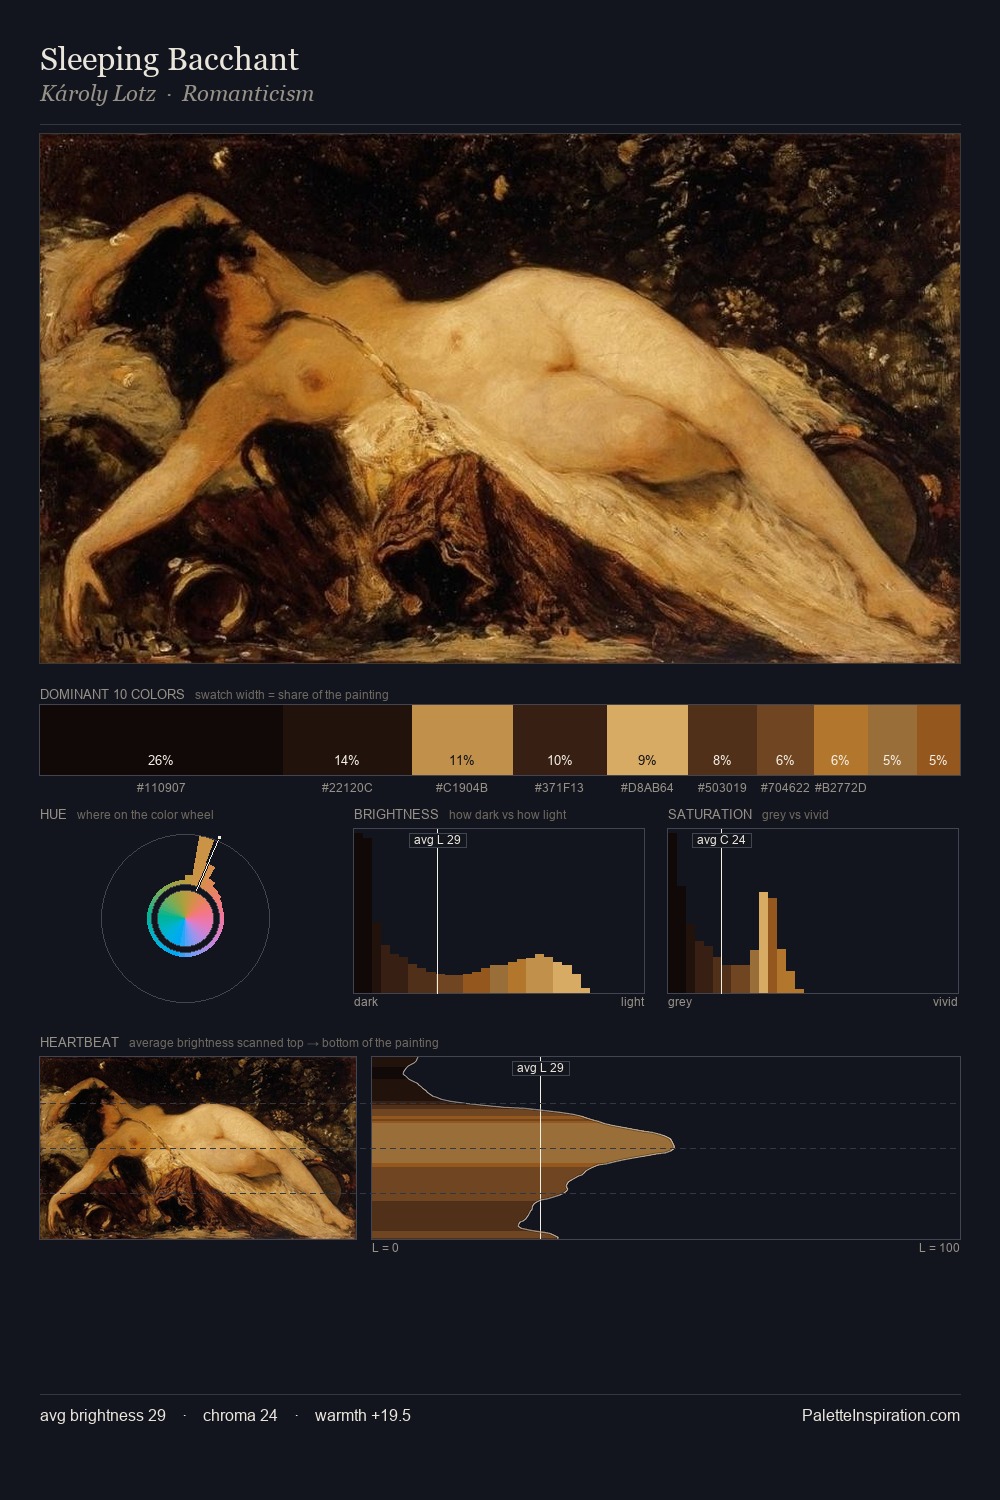The width and height of the screenshot is (1000, 1500).
Task: Click the "HEARTBEAT" section heading
Action: [x=79, y=1042]
